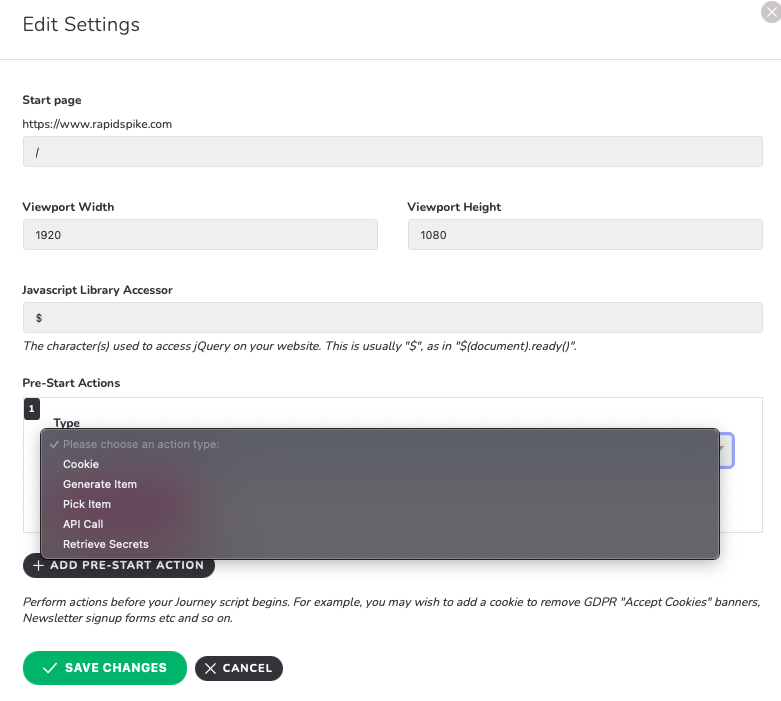Click the number 1 action badge
The width and height of the screenshot is (781, 701).
pos(31,409)
